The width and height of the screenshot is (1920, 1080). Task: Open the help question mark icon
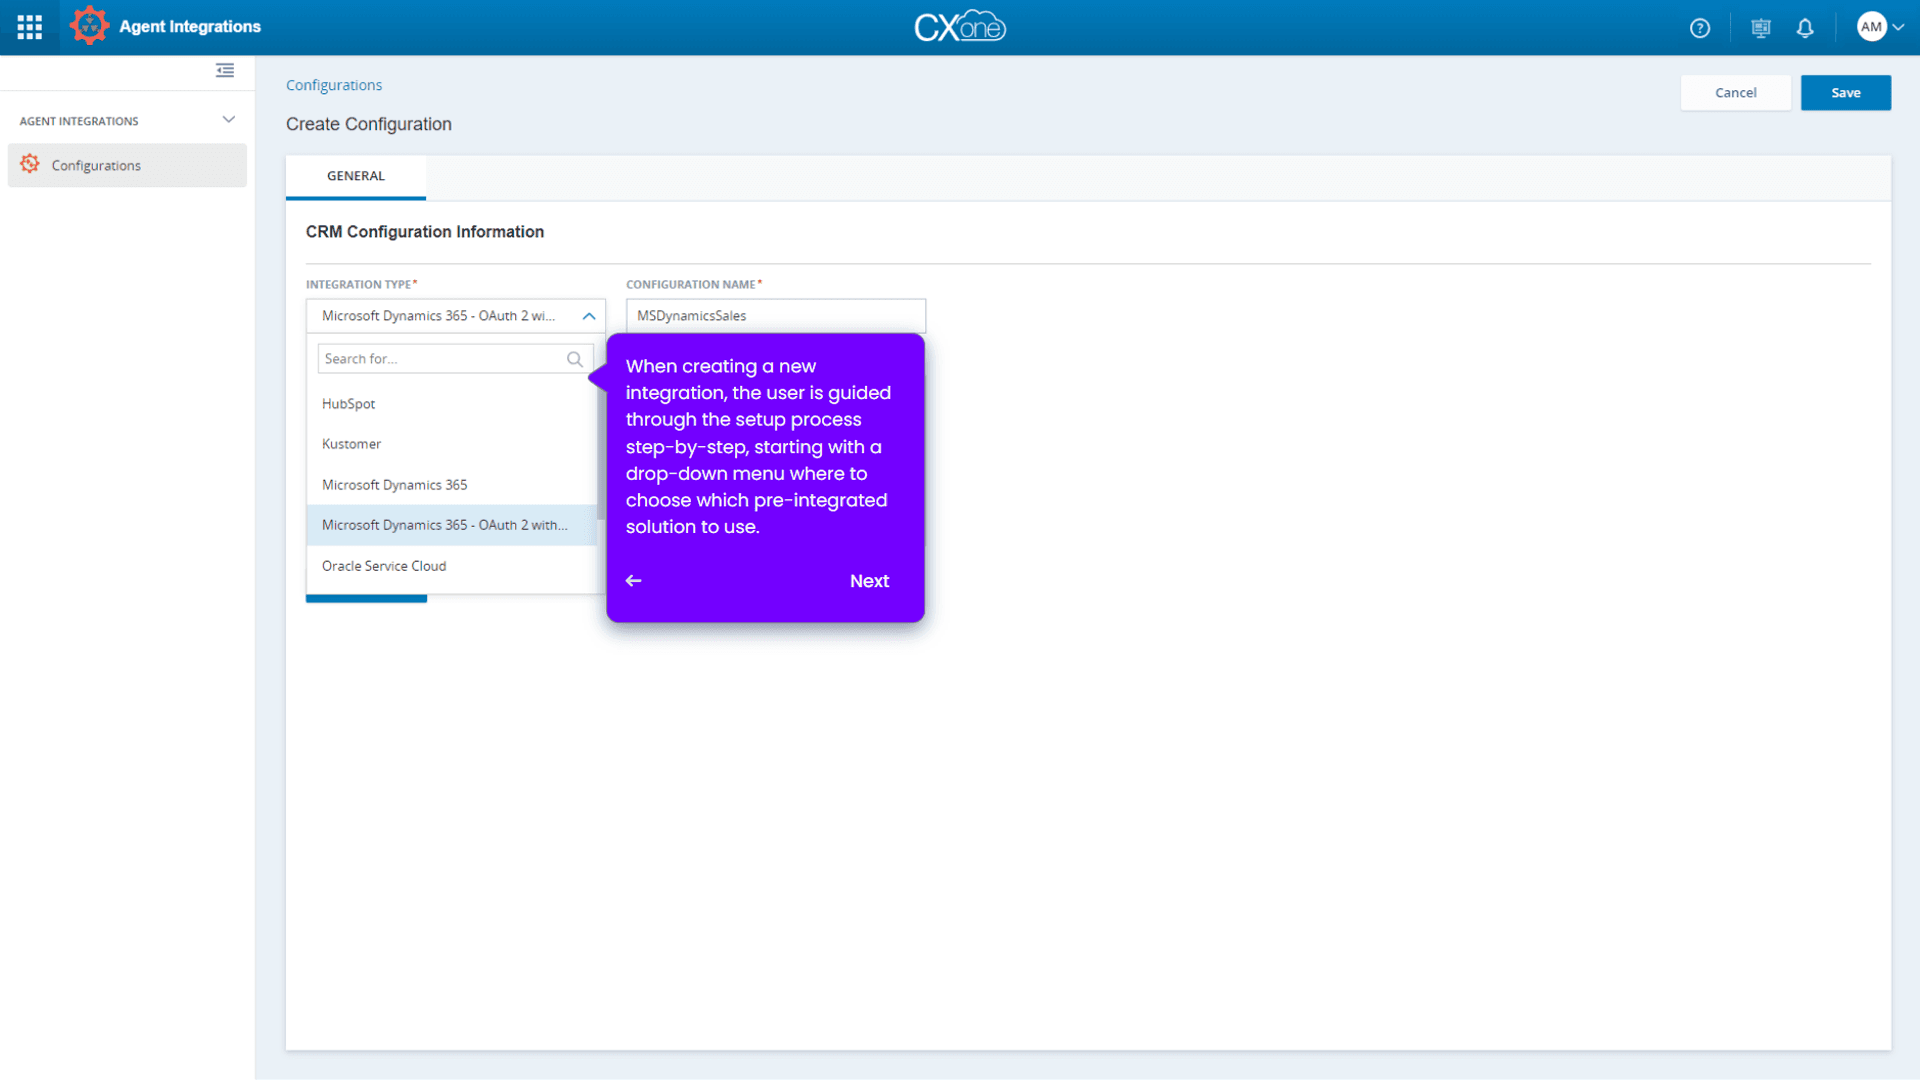pos(1700,28)
